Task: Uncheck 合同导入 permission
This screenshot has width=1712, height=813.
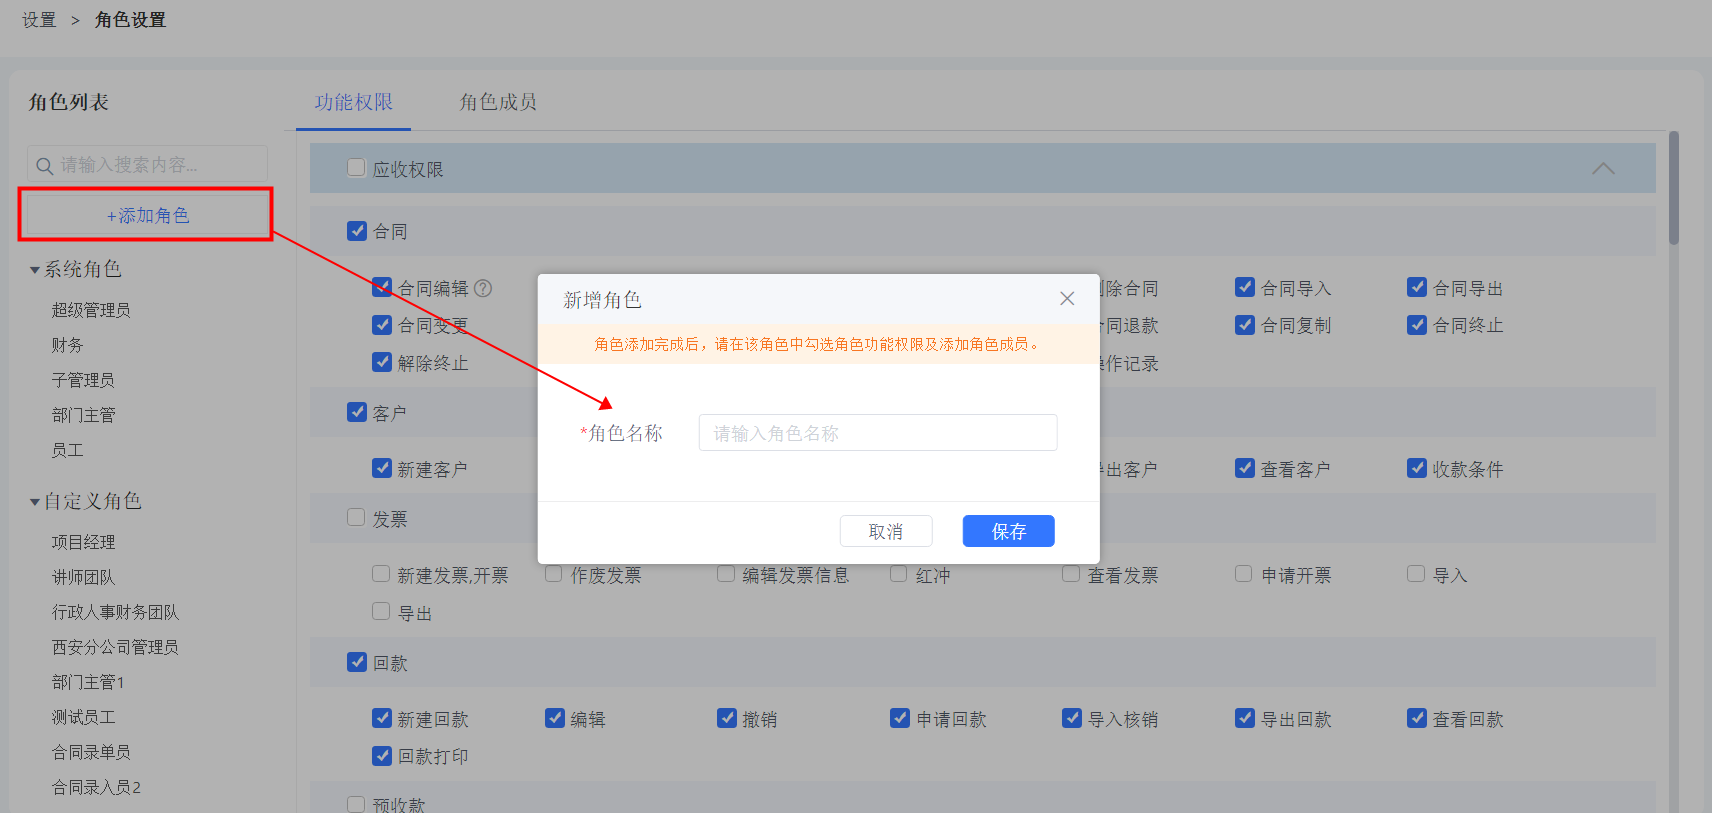Action: pyautogui.click(x=1245, y=287)
